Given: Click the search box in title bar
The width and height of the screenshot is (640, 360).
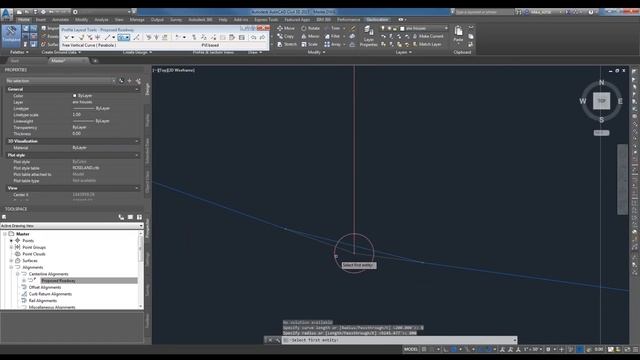Looking at the screenshot, I should pos(484,12).
